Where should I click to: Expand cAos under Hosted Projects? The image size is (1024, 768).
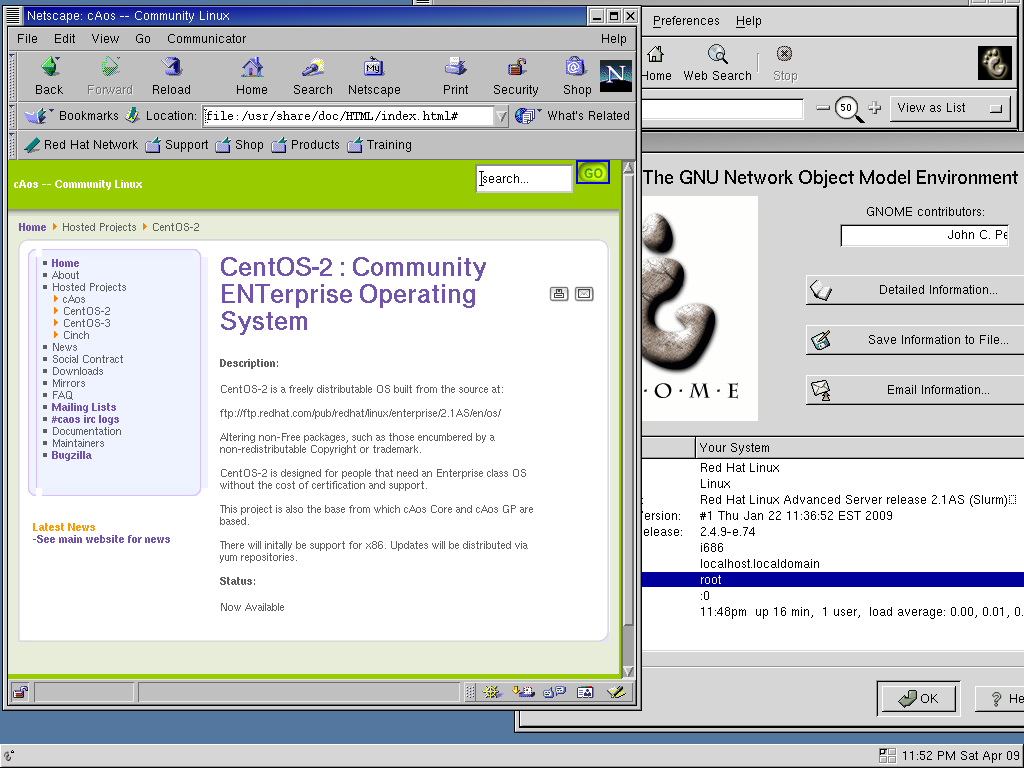coord(74,299)
